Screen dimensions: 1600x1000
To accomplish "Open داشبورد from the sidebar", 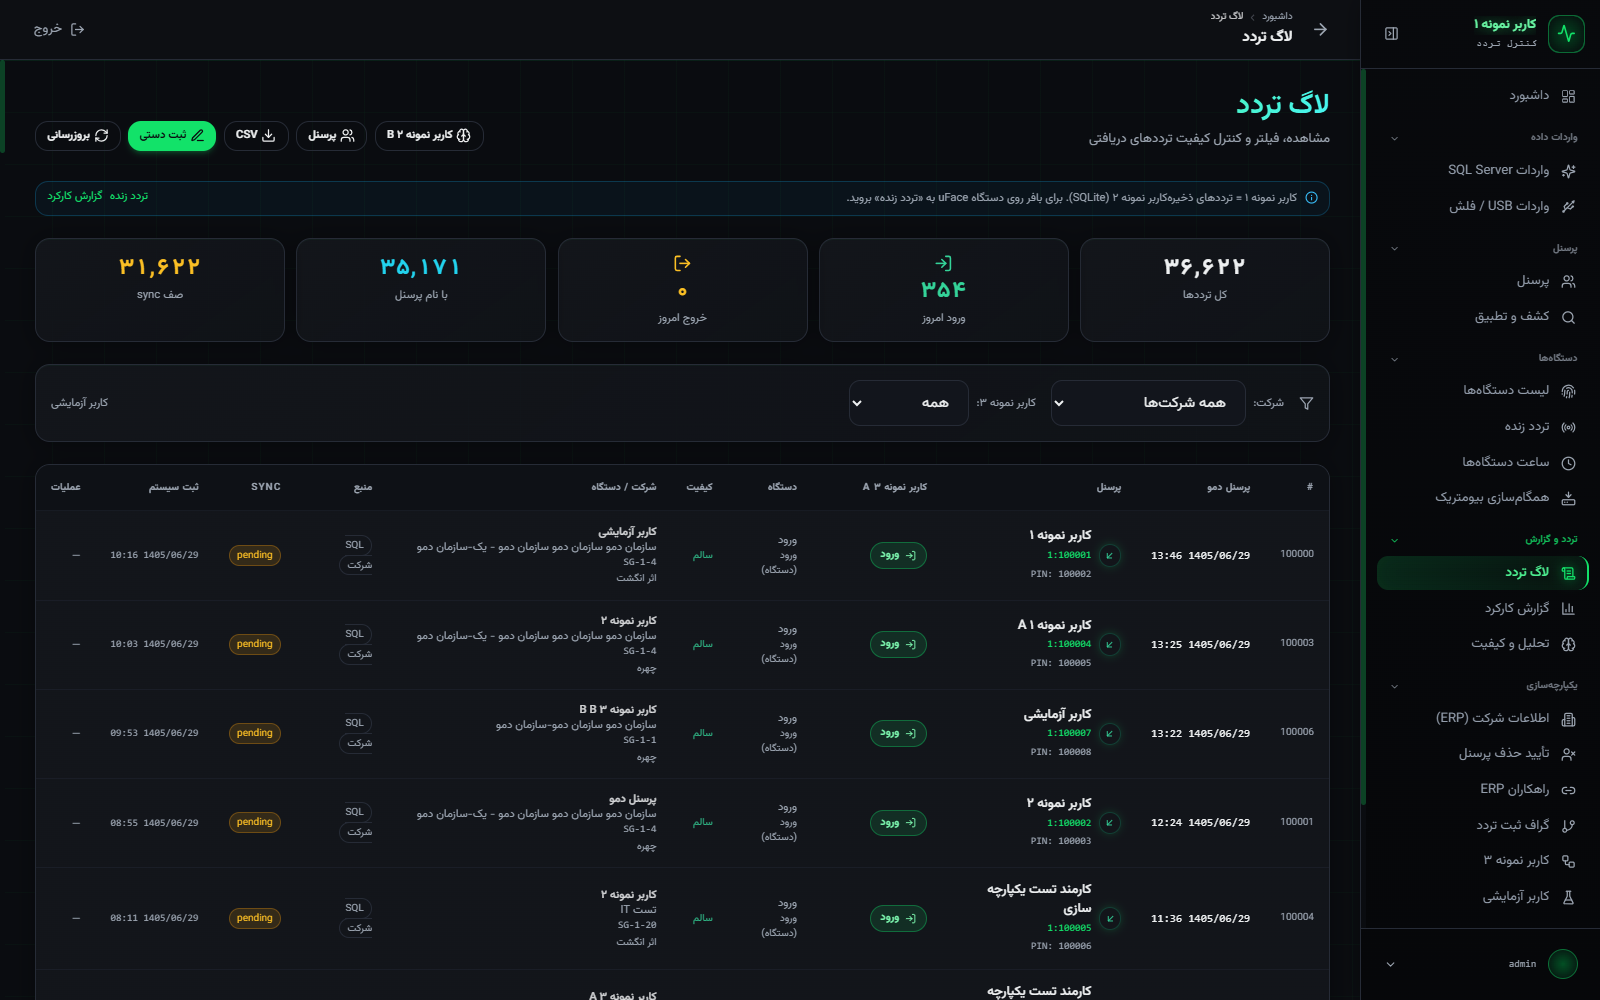I will click(x=1483, y=96).
